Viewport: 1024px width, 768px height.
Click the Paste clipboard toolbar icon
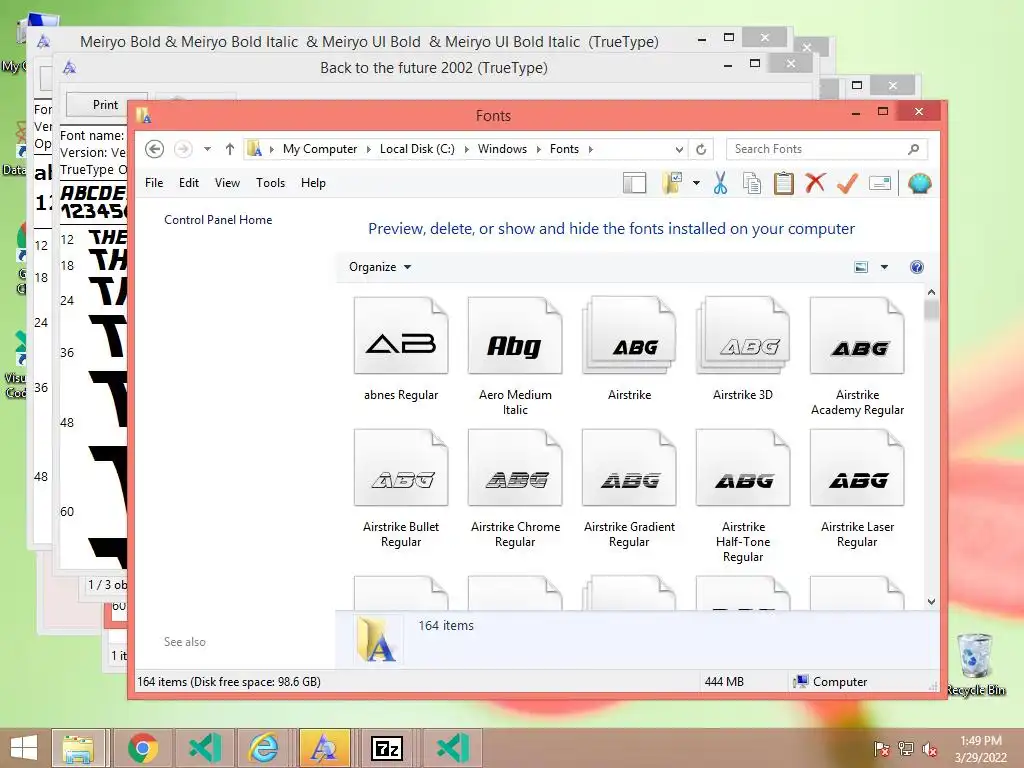(x=784, y=183)
